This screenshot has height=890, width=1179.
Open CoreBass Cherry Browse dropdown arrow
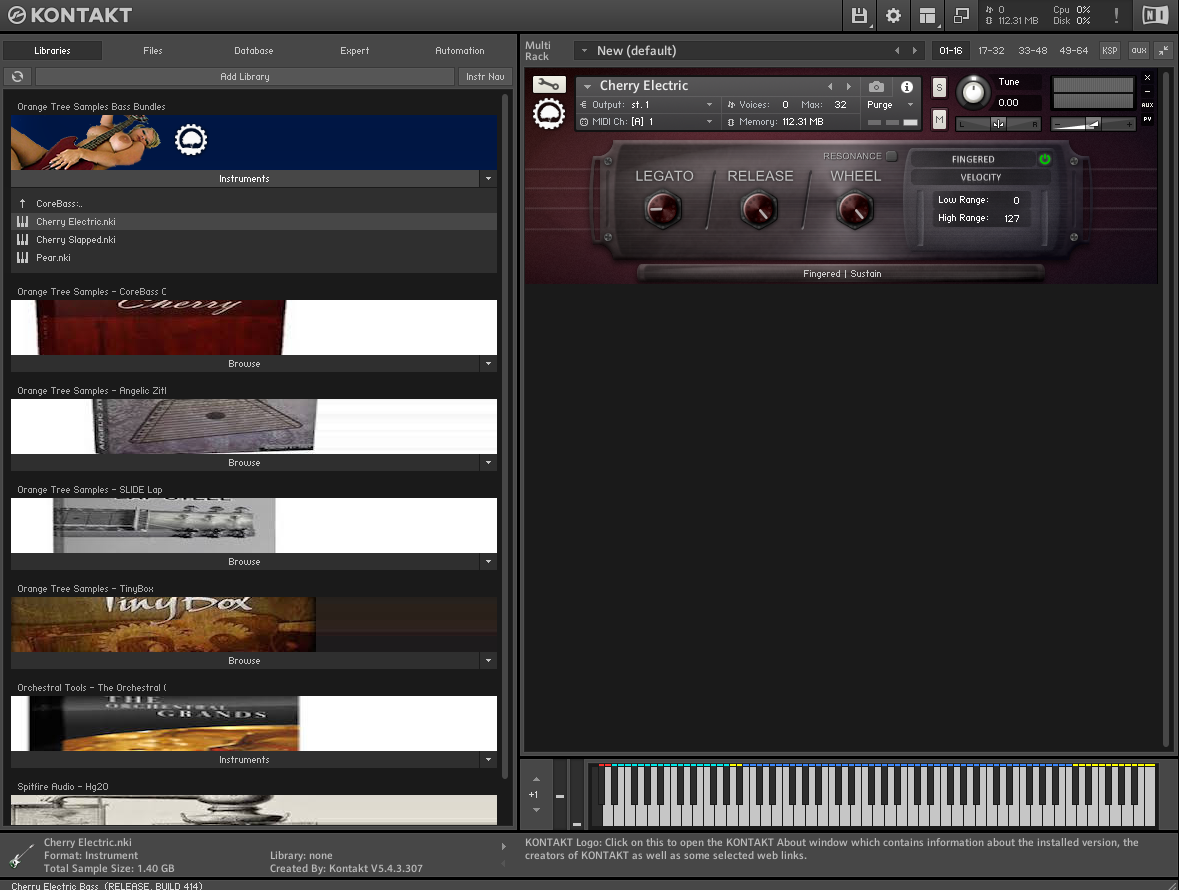tap(488, 364)
